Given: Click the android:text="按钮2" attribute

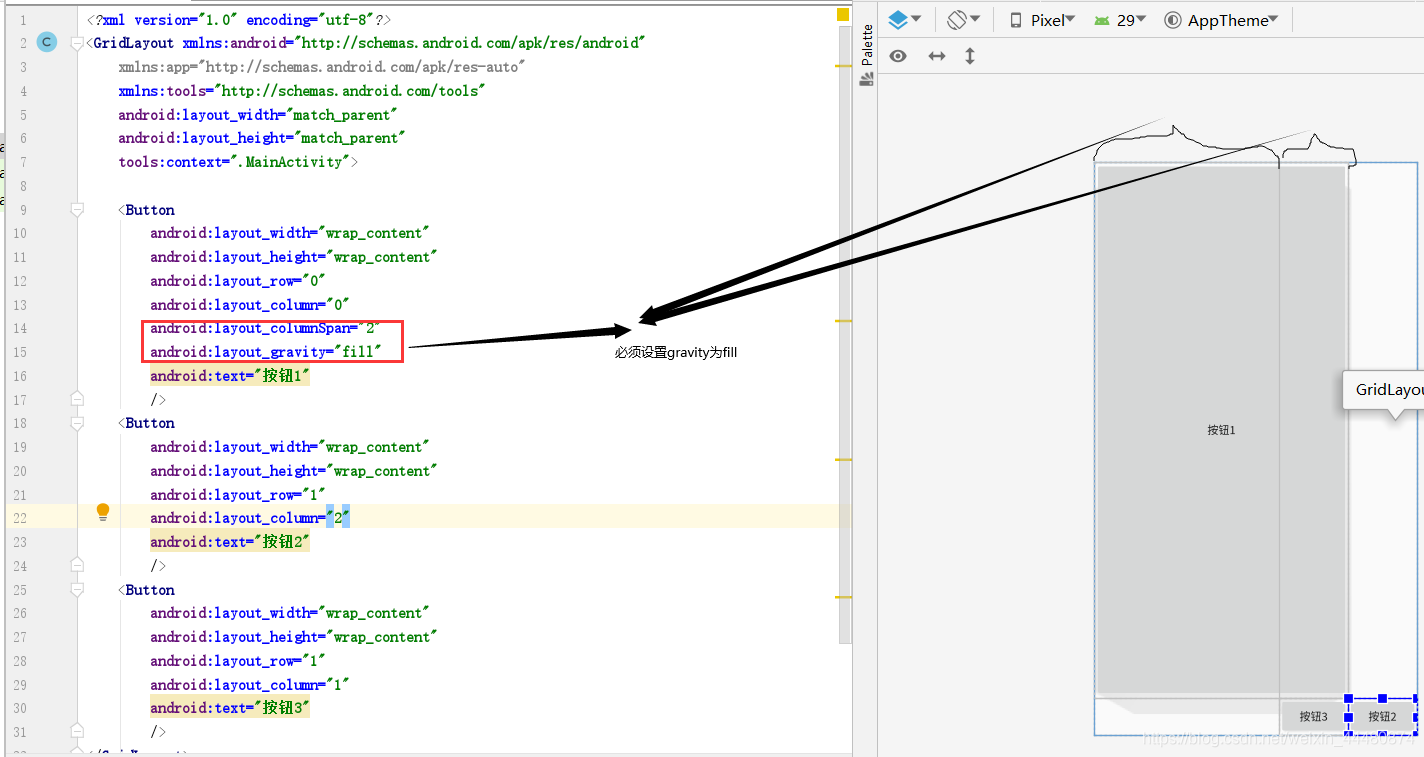Looking at the screenshot, I should (x=230, y=542).
